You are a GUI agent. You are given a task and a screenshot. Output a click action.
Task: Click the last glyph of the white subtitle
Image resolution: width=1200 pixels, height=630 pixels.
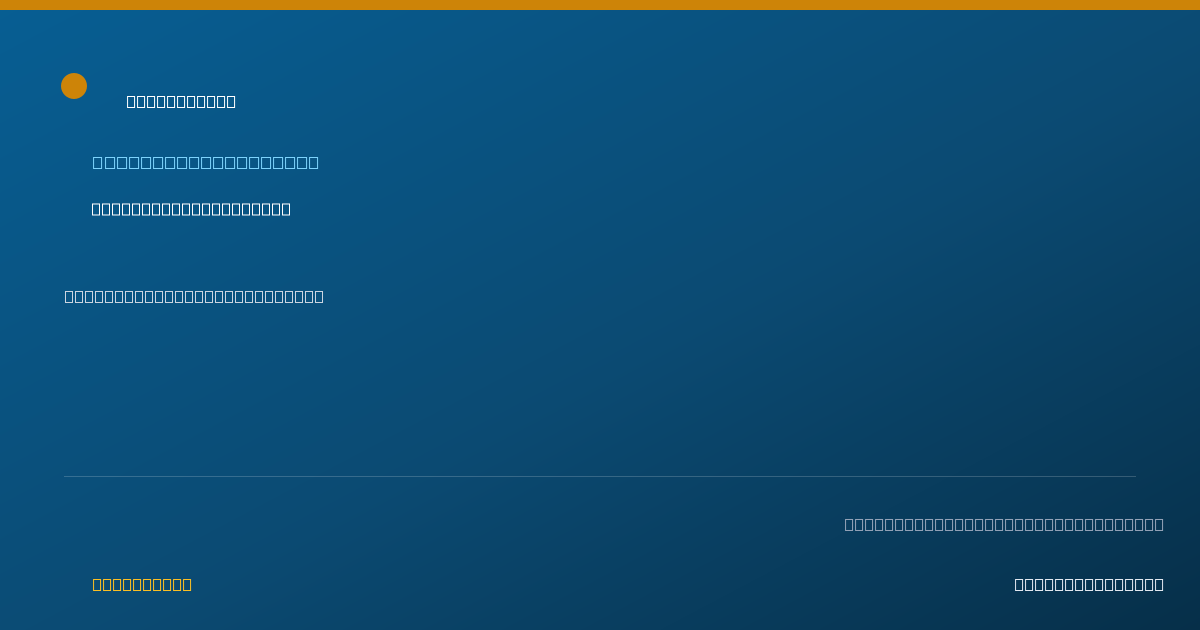(286, 209)
